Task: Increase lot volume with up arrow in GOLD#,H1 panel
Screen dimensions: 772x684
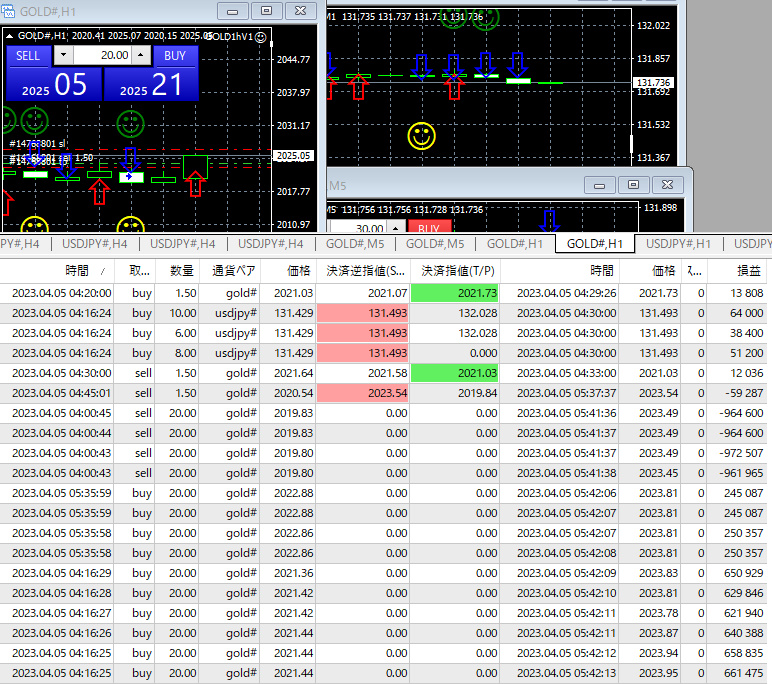Action: [x=141, y=55]
